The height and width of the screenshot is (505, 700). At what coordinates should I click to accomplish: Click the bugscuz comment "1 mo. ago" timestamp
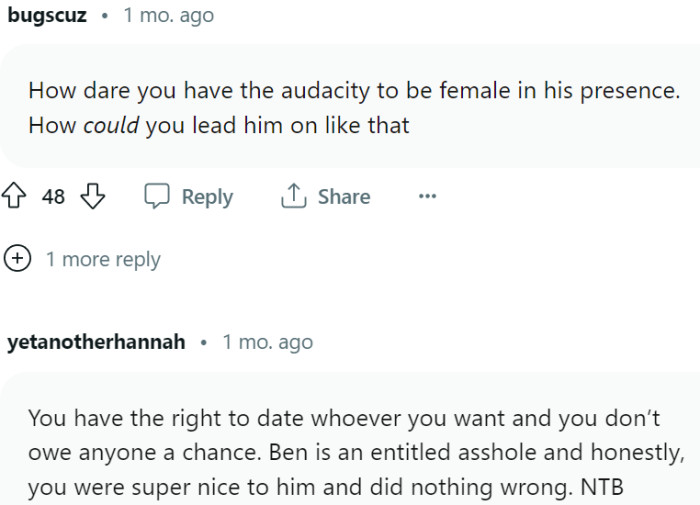point(168,16)
